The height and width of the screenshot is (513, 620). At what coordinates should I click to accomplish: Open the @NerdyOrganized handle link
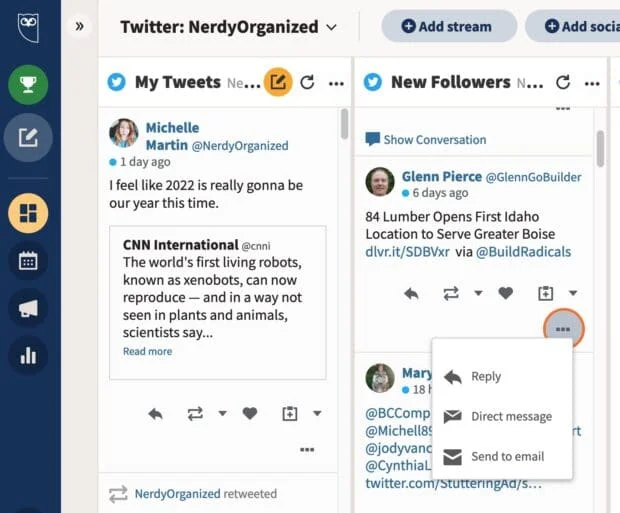240,146
